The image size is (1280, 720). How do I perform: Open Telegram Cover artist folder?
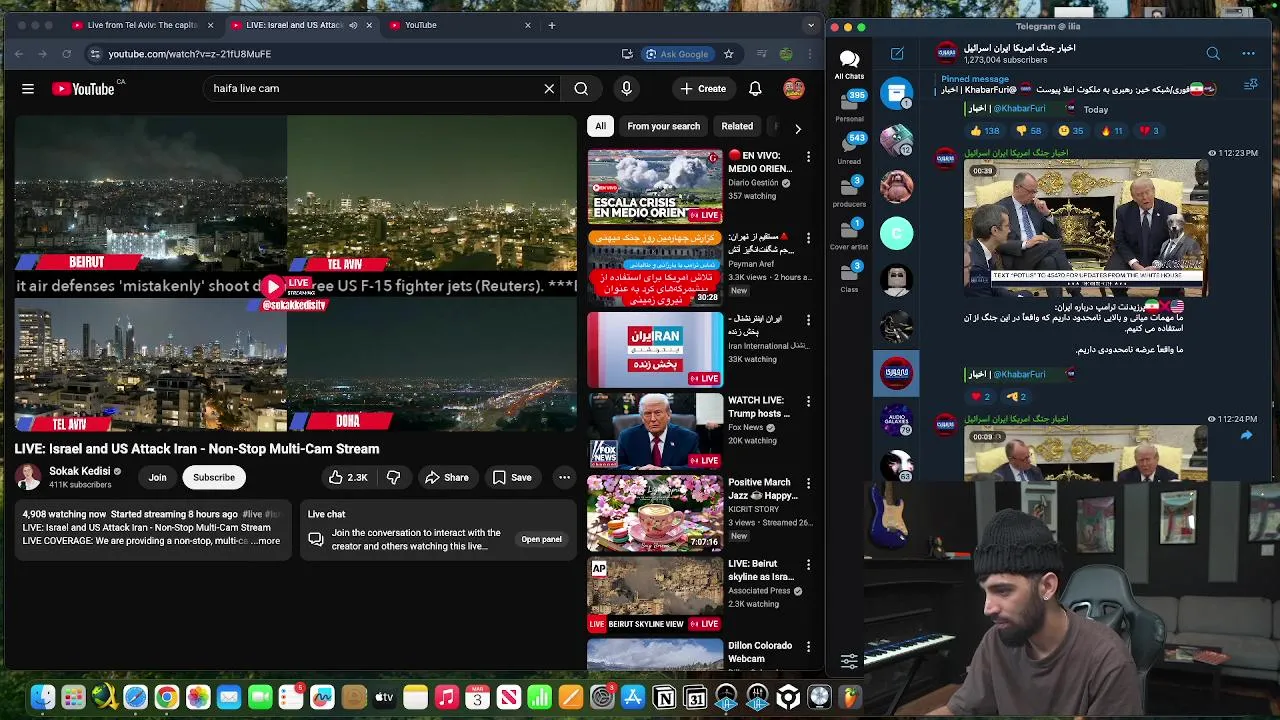pos(849,235)
